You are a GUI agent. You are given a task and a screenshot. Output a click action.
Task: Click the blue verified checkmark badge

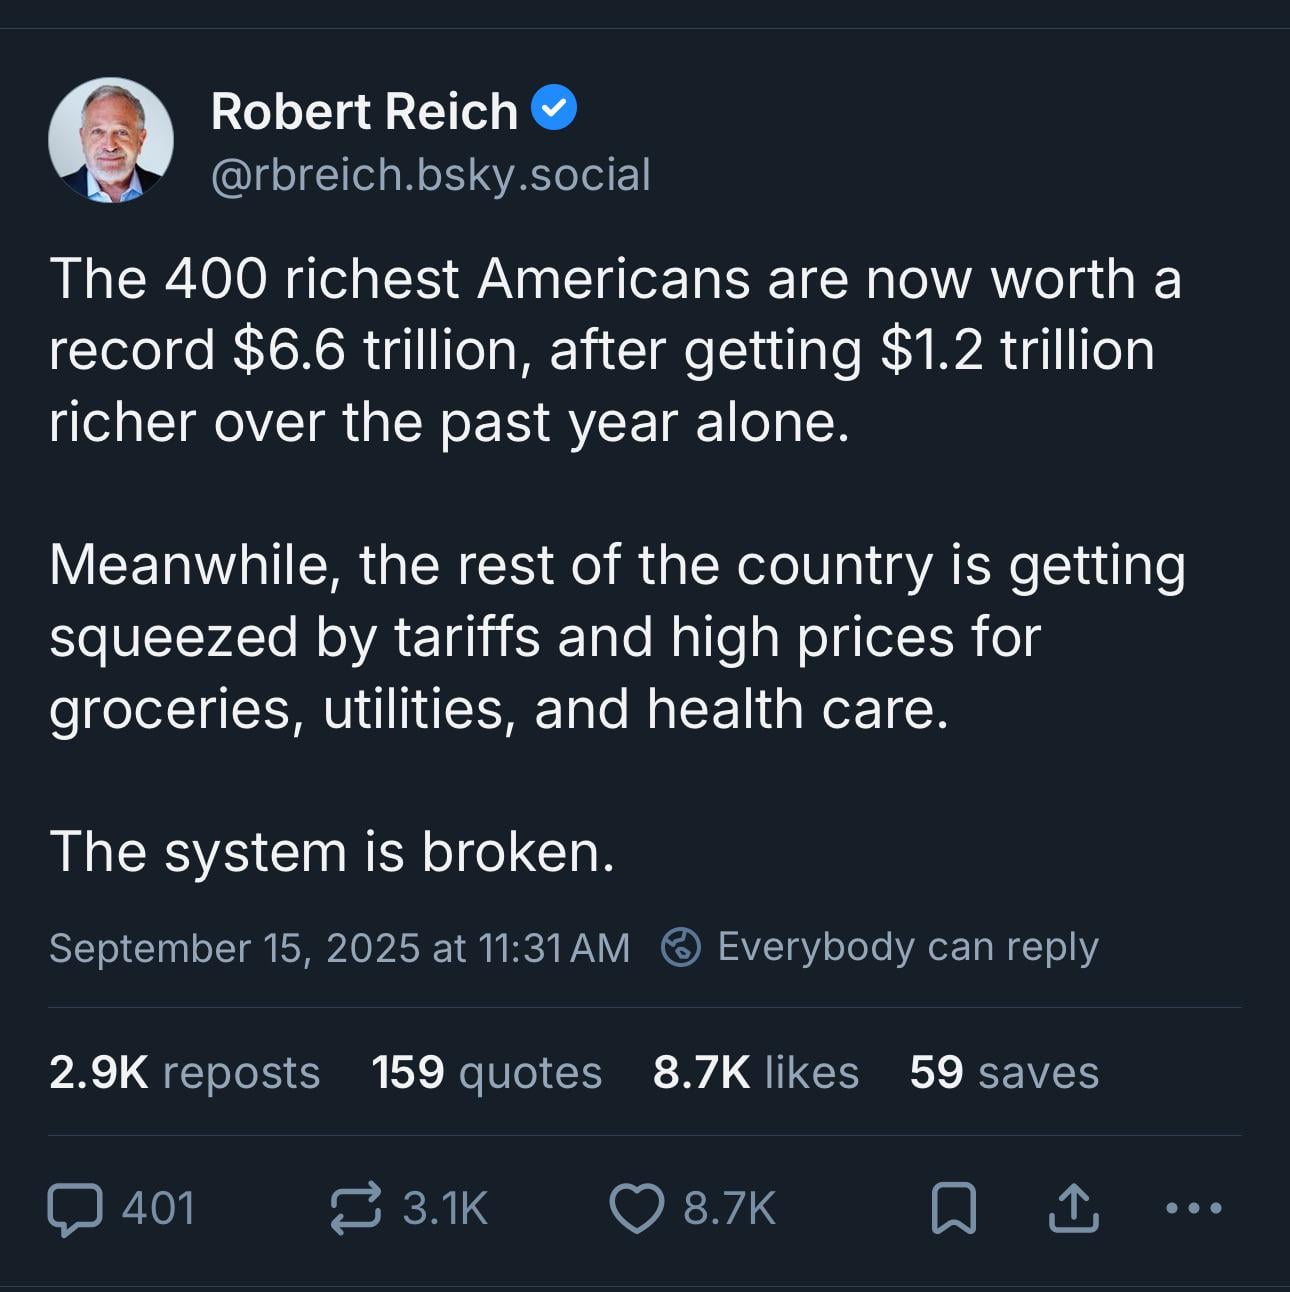[x=553, y=108]
